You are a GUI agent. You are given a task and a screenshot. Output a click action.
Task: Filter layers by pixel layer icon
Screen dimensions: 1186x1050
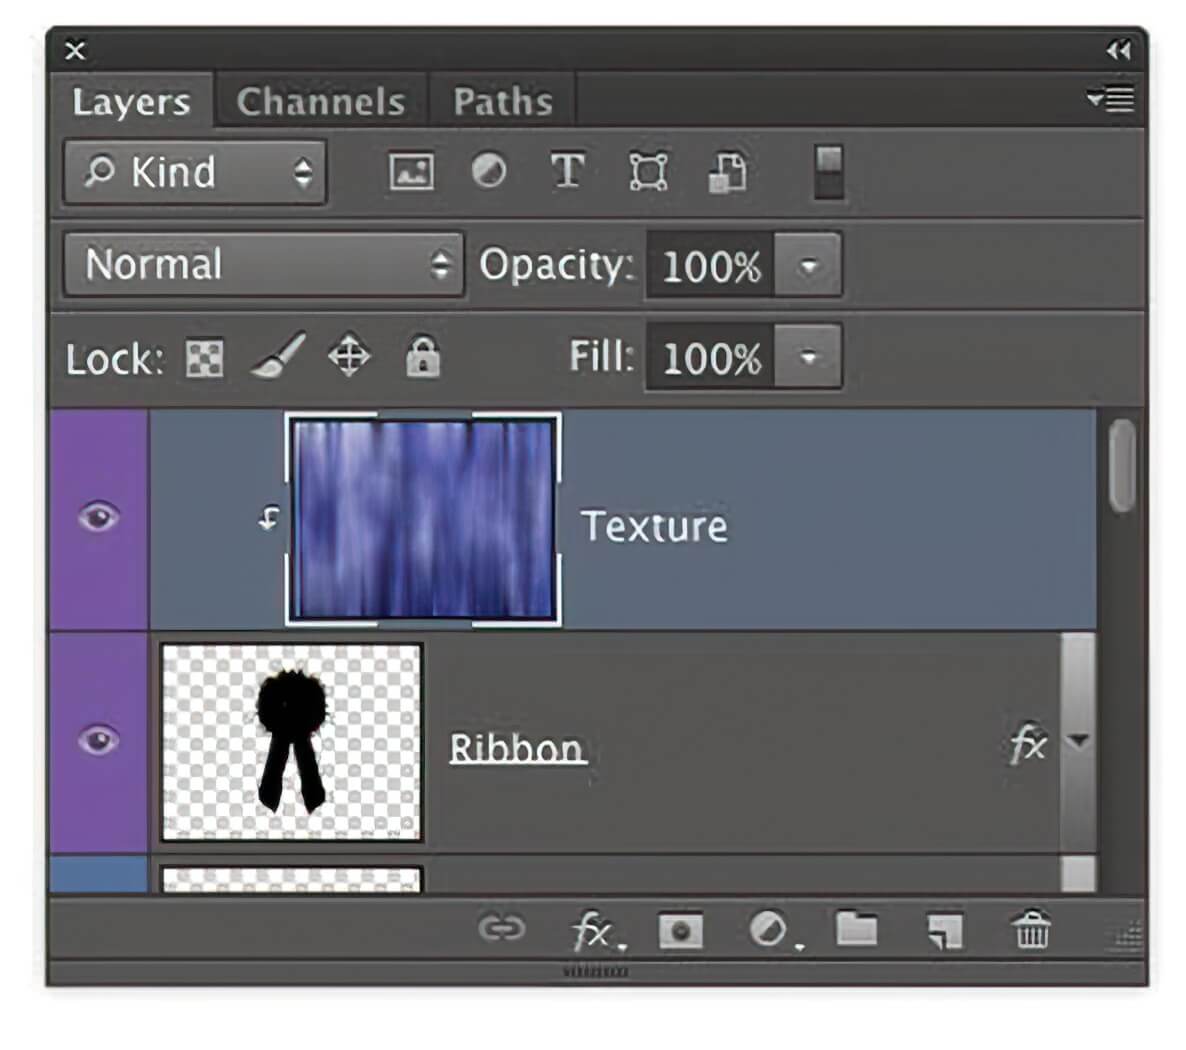click(411, 172)
